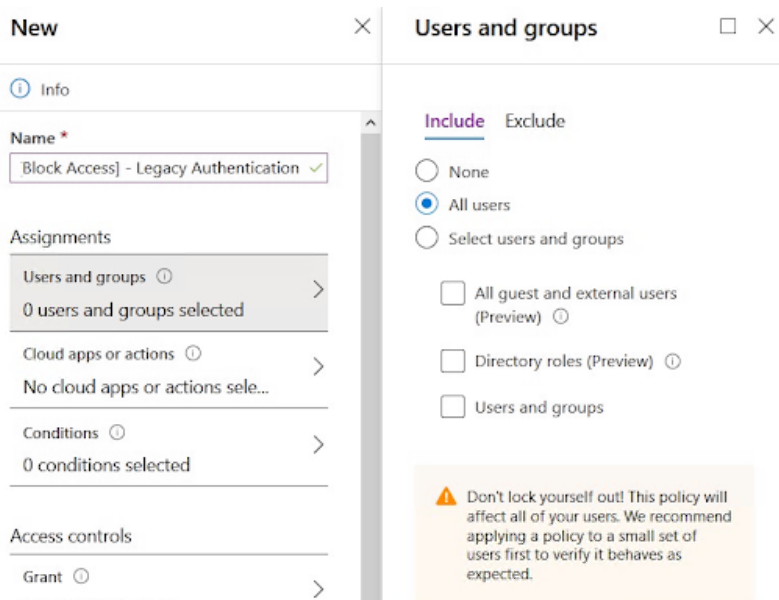The width and height of the screenshot is (779, 600).
Task: Enable the Directory roles (Preview) checkbox
Action: pyautogui.click(x=453, y=361)
